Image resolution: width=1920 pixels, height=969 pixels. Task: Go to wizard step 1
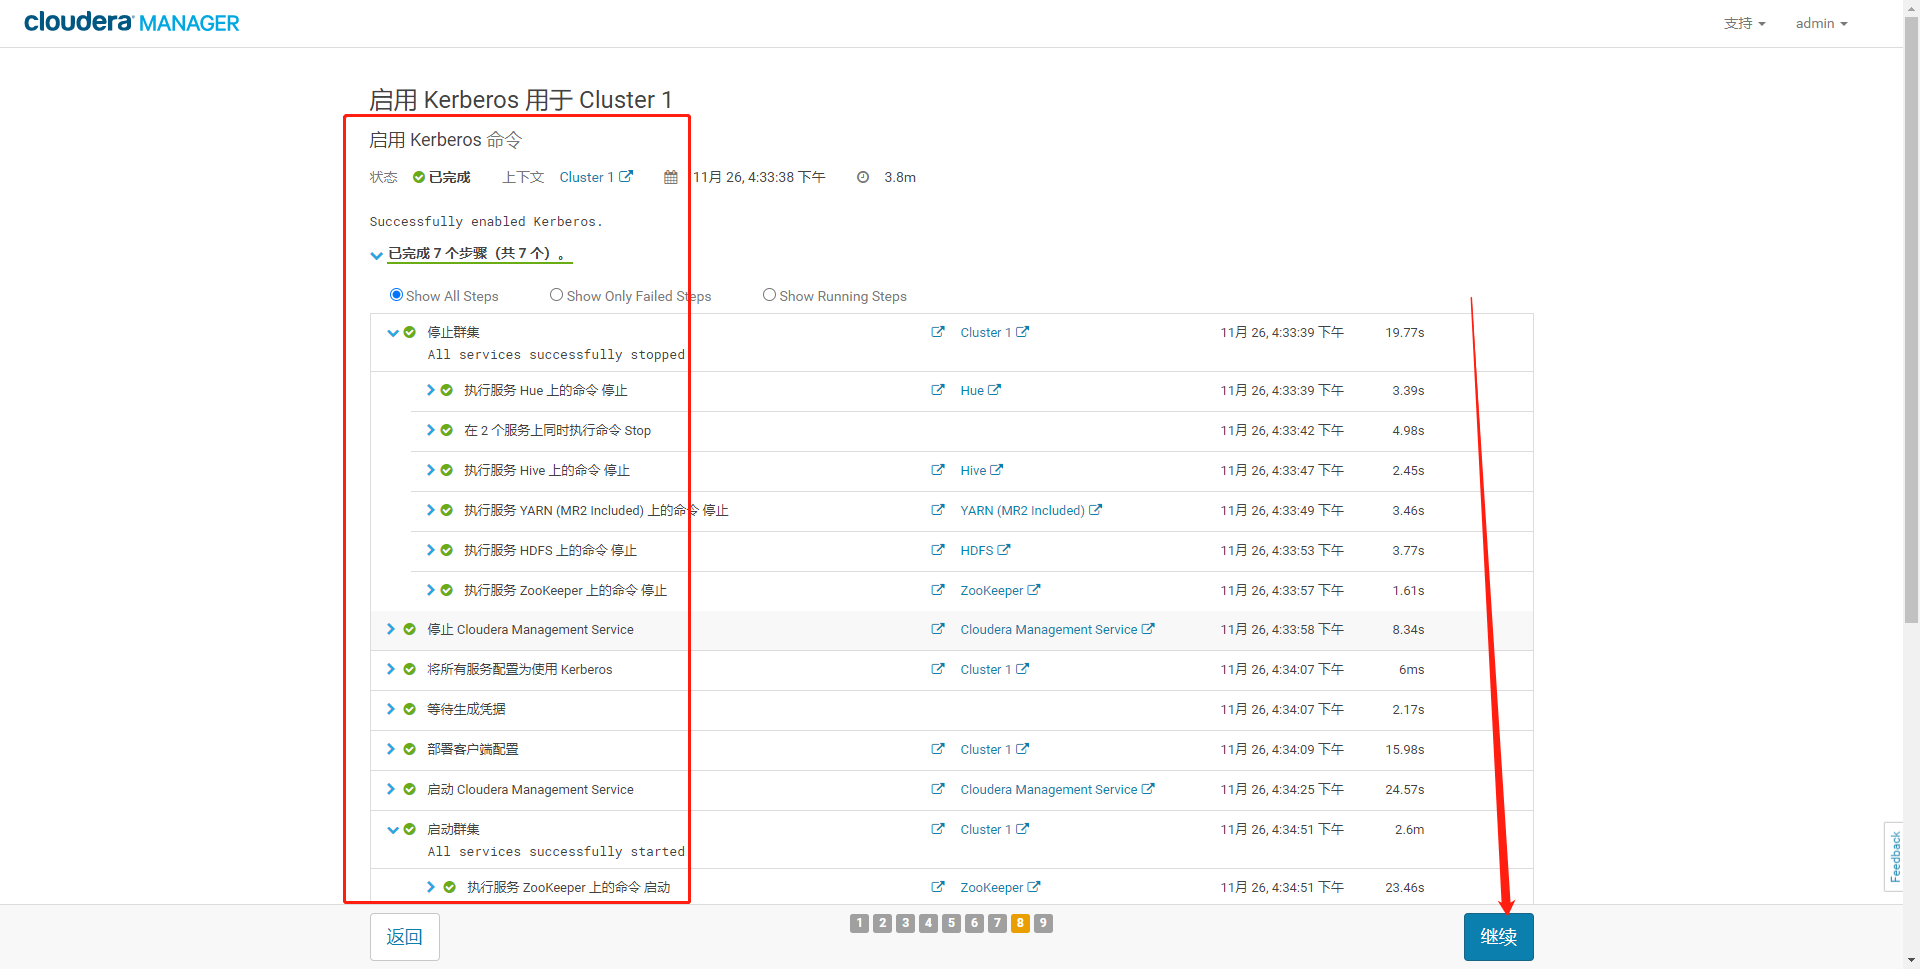pyautogui.click(x=859, y=923)
